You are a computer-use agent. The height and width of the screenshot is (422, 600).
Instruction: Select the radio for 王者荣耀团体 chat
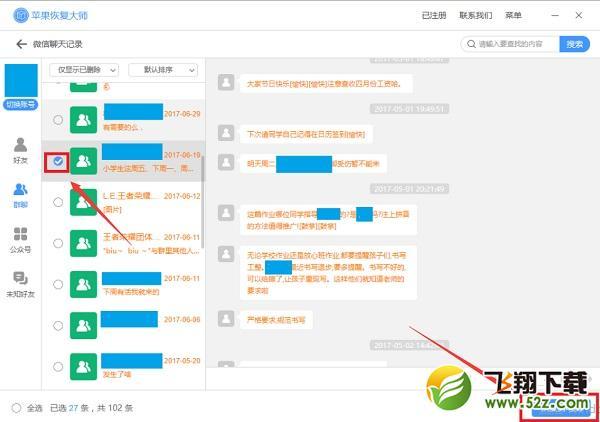click(58, 243)
